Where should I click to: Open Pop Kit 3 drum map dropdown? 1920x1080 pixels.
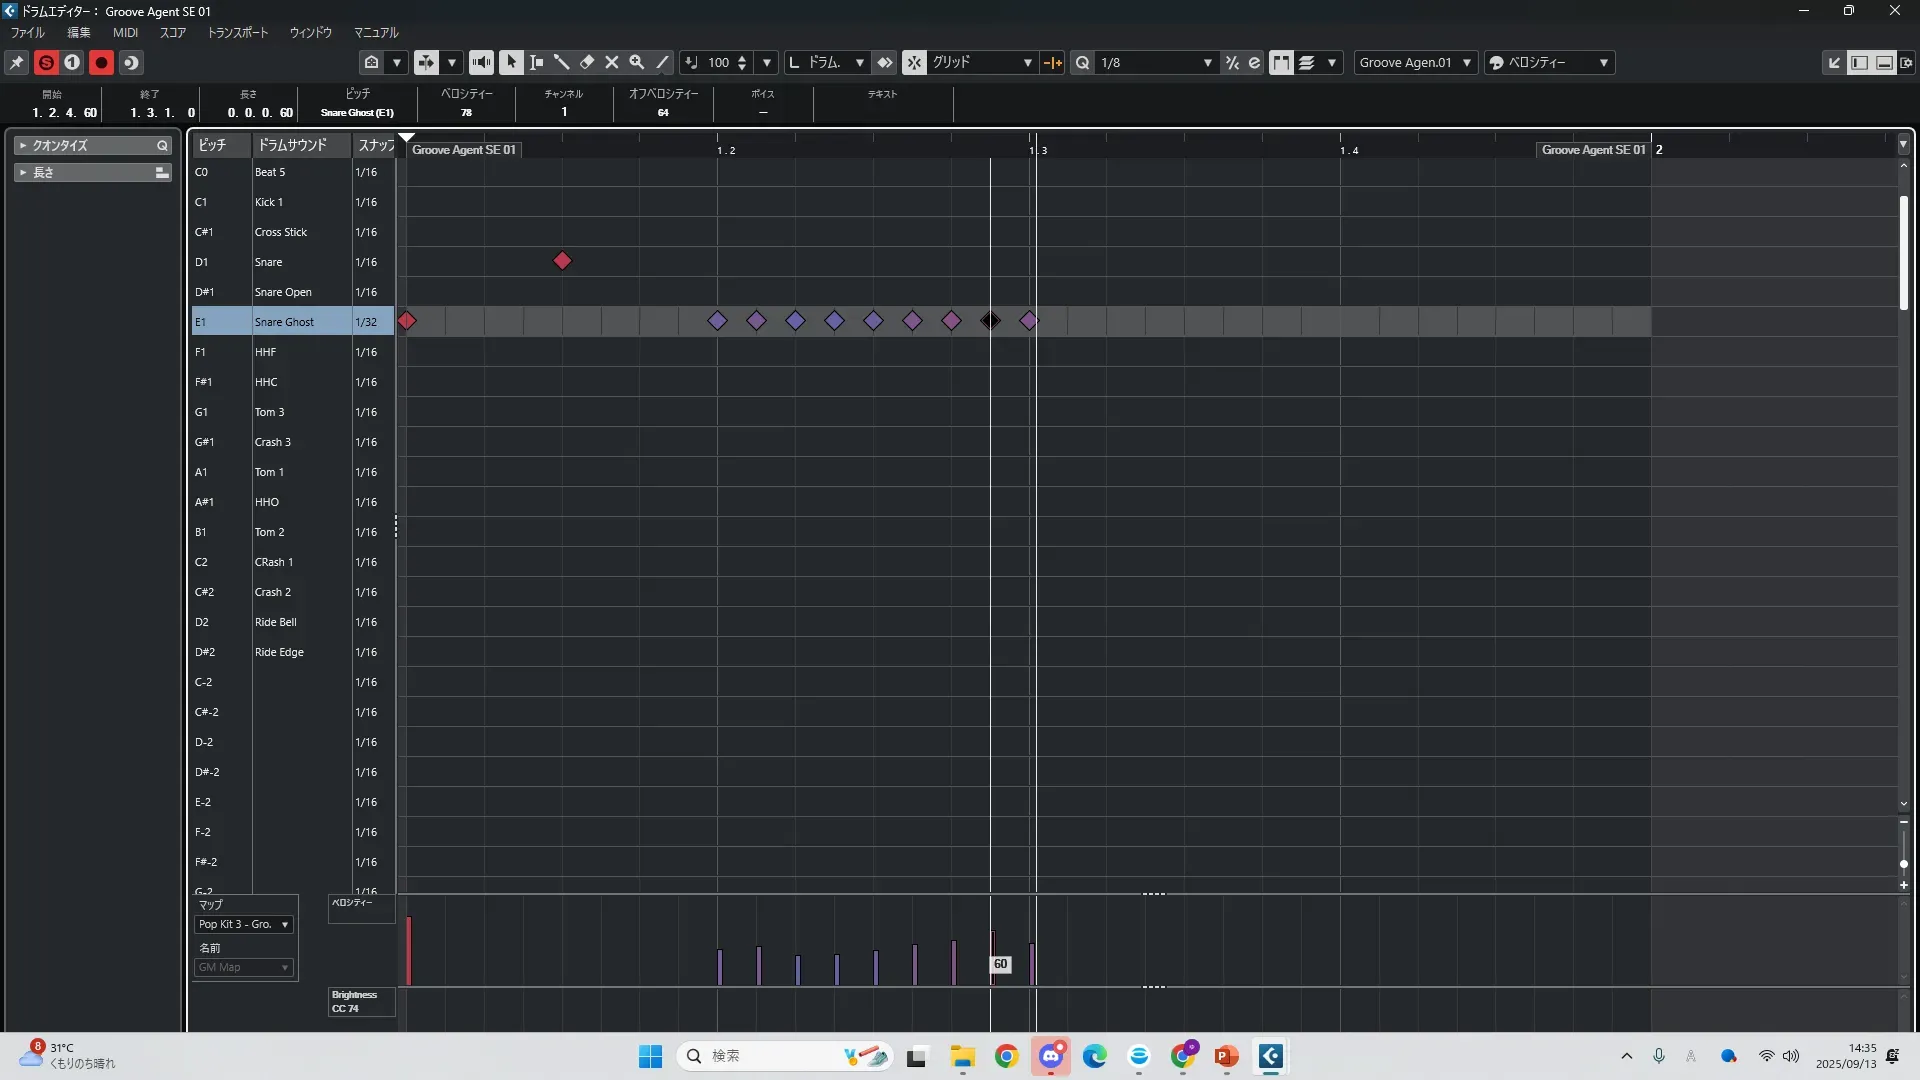pyautogui.click(x=244, y=924)
